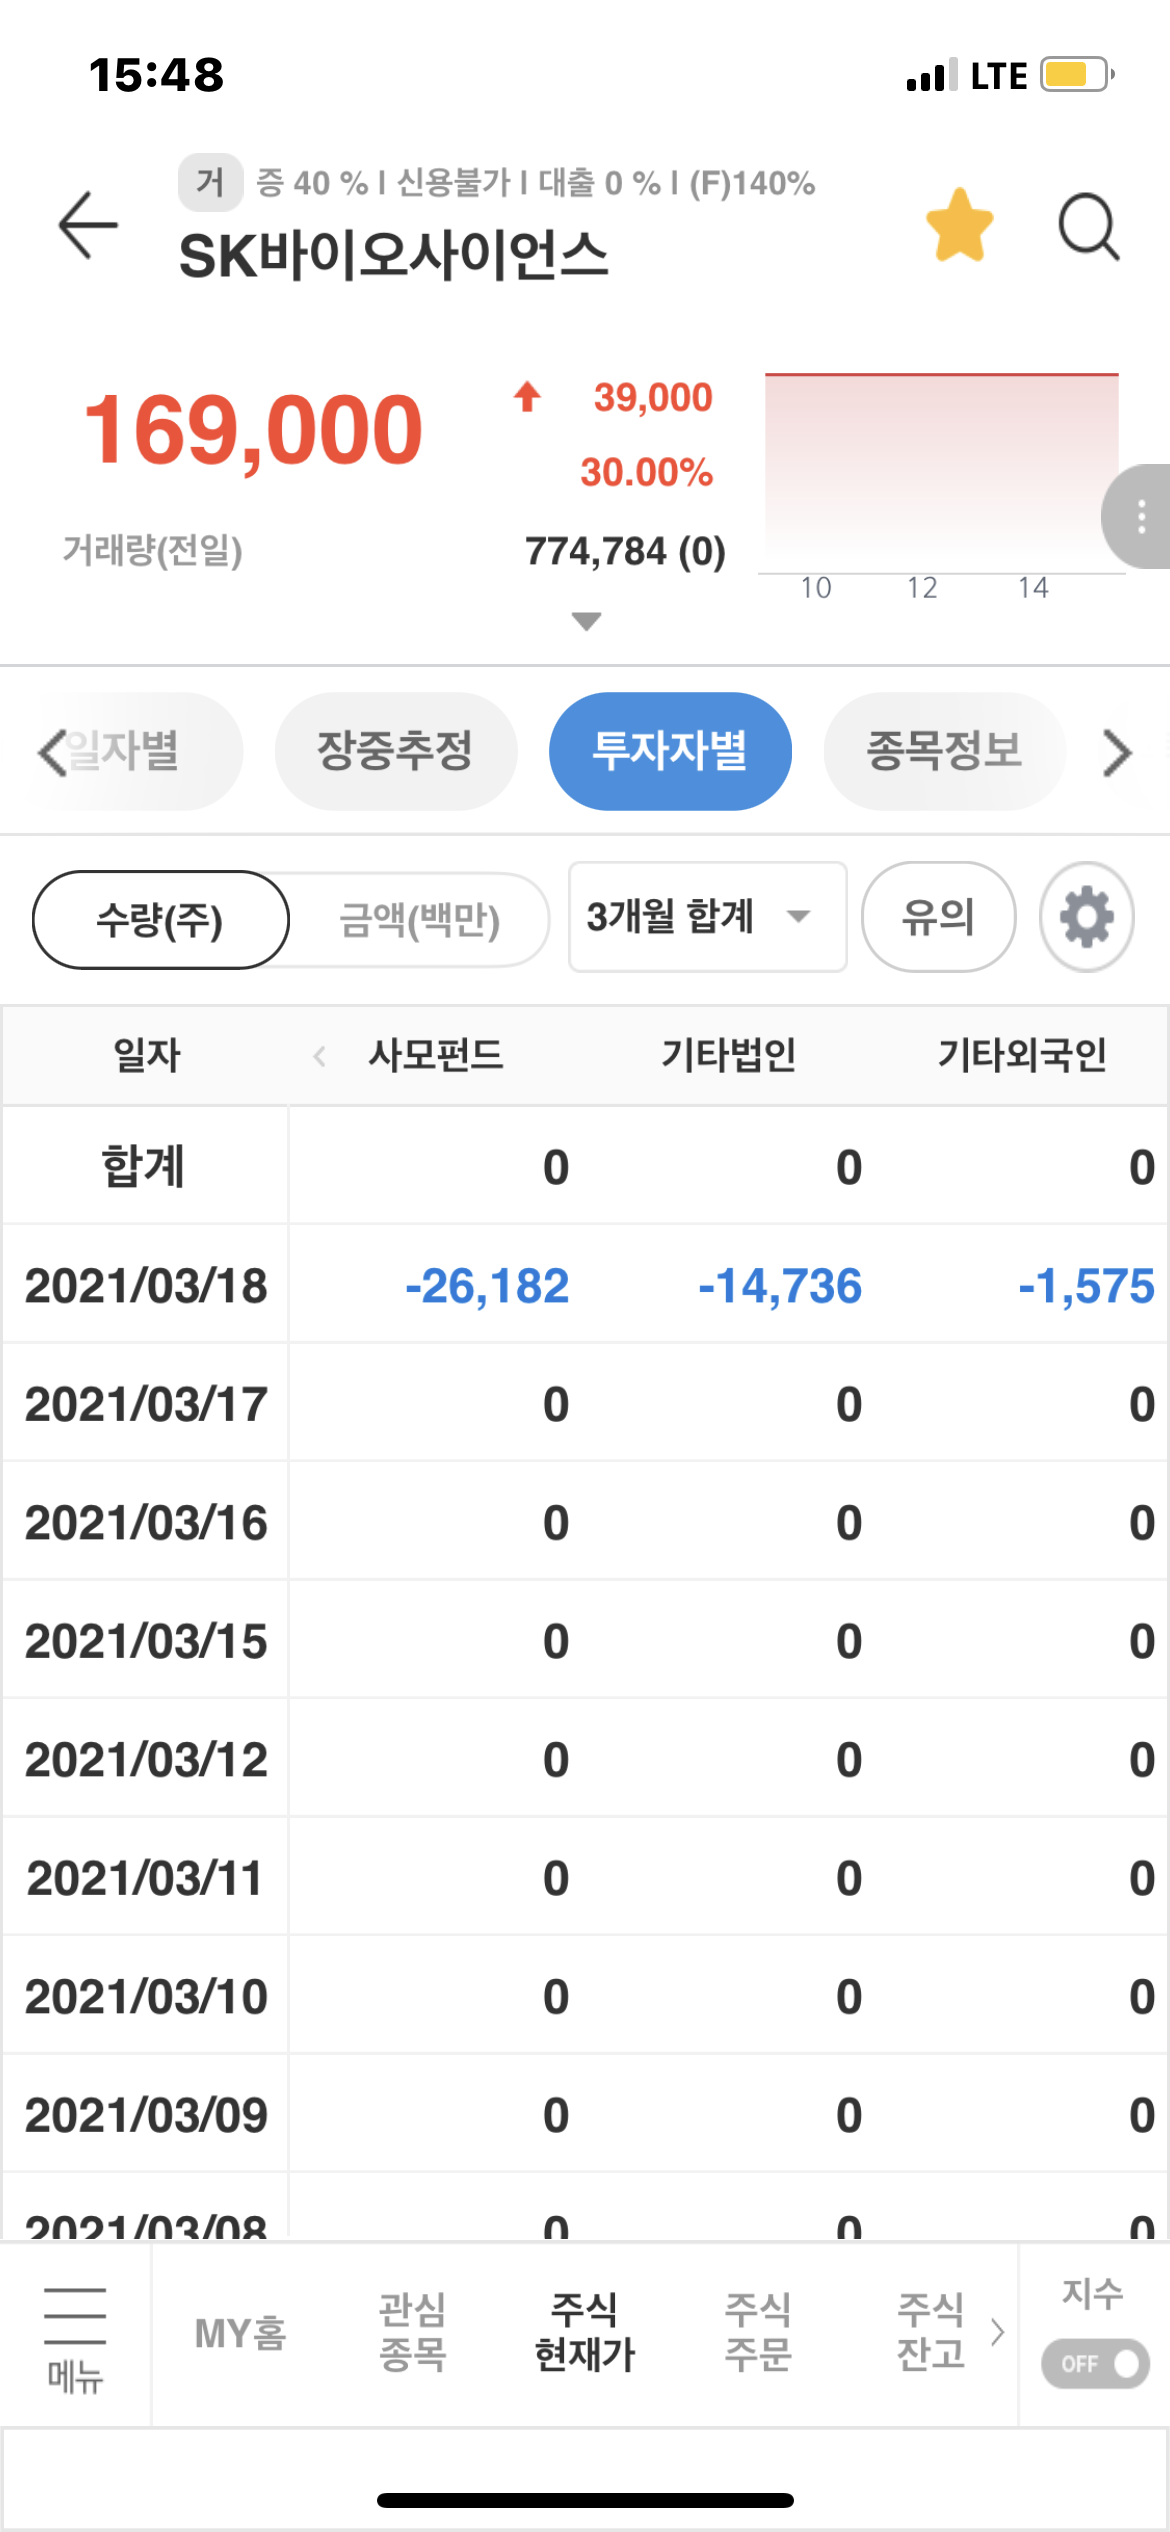Open MY홈 in bottom navigation

[240, 2334]
